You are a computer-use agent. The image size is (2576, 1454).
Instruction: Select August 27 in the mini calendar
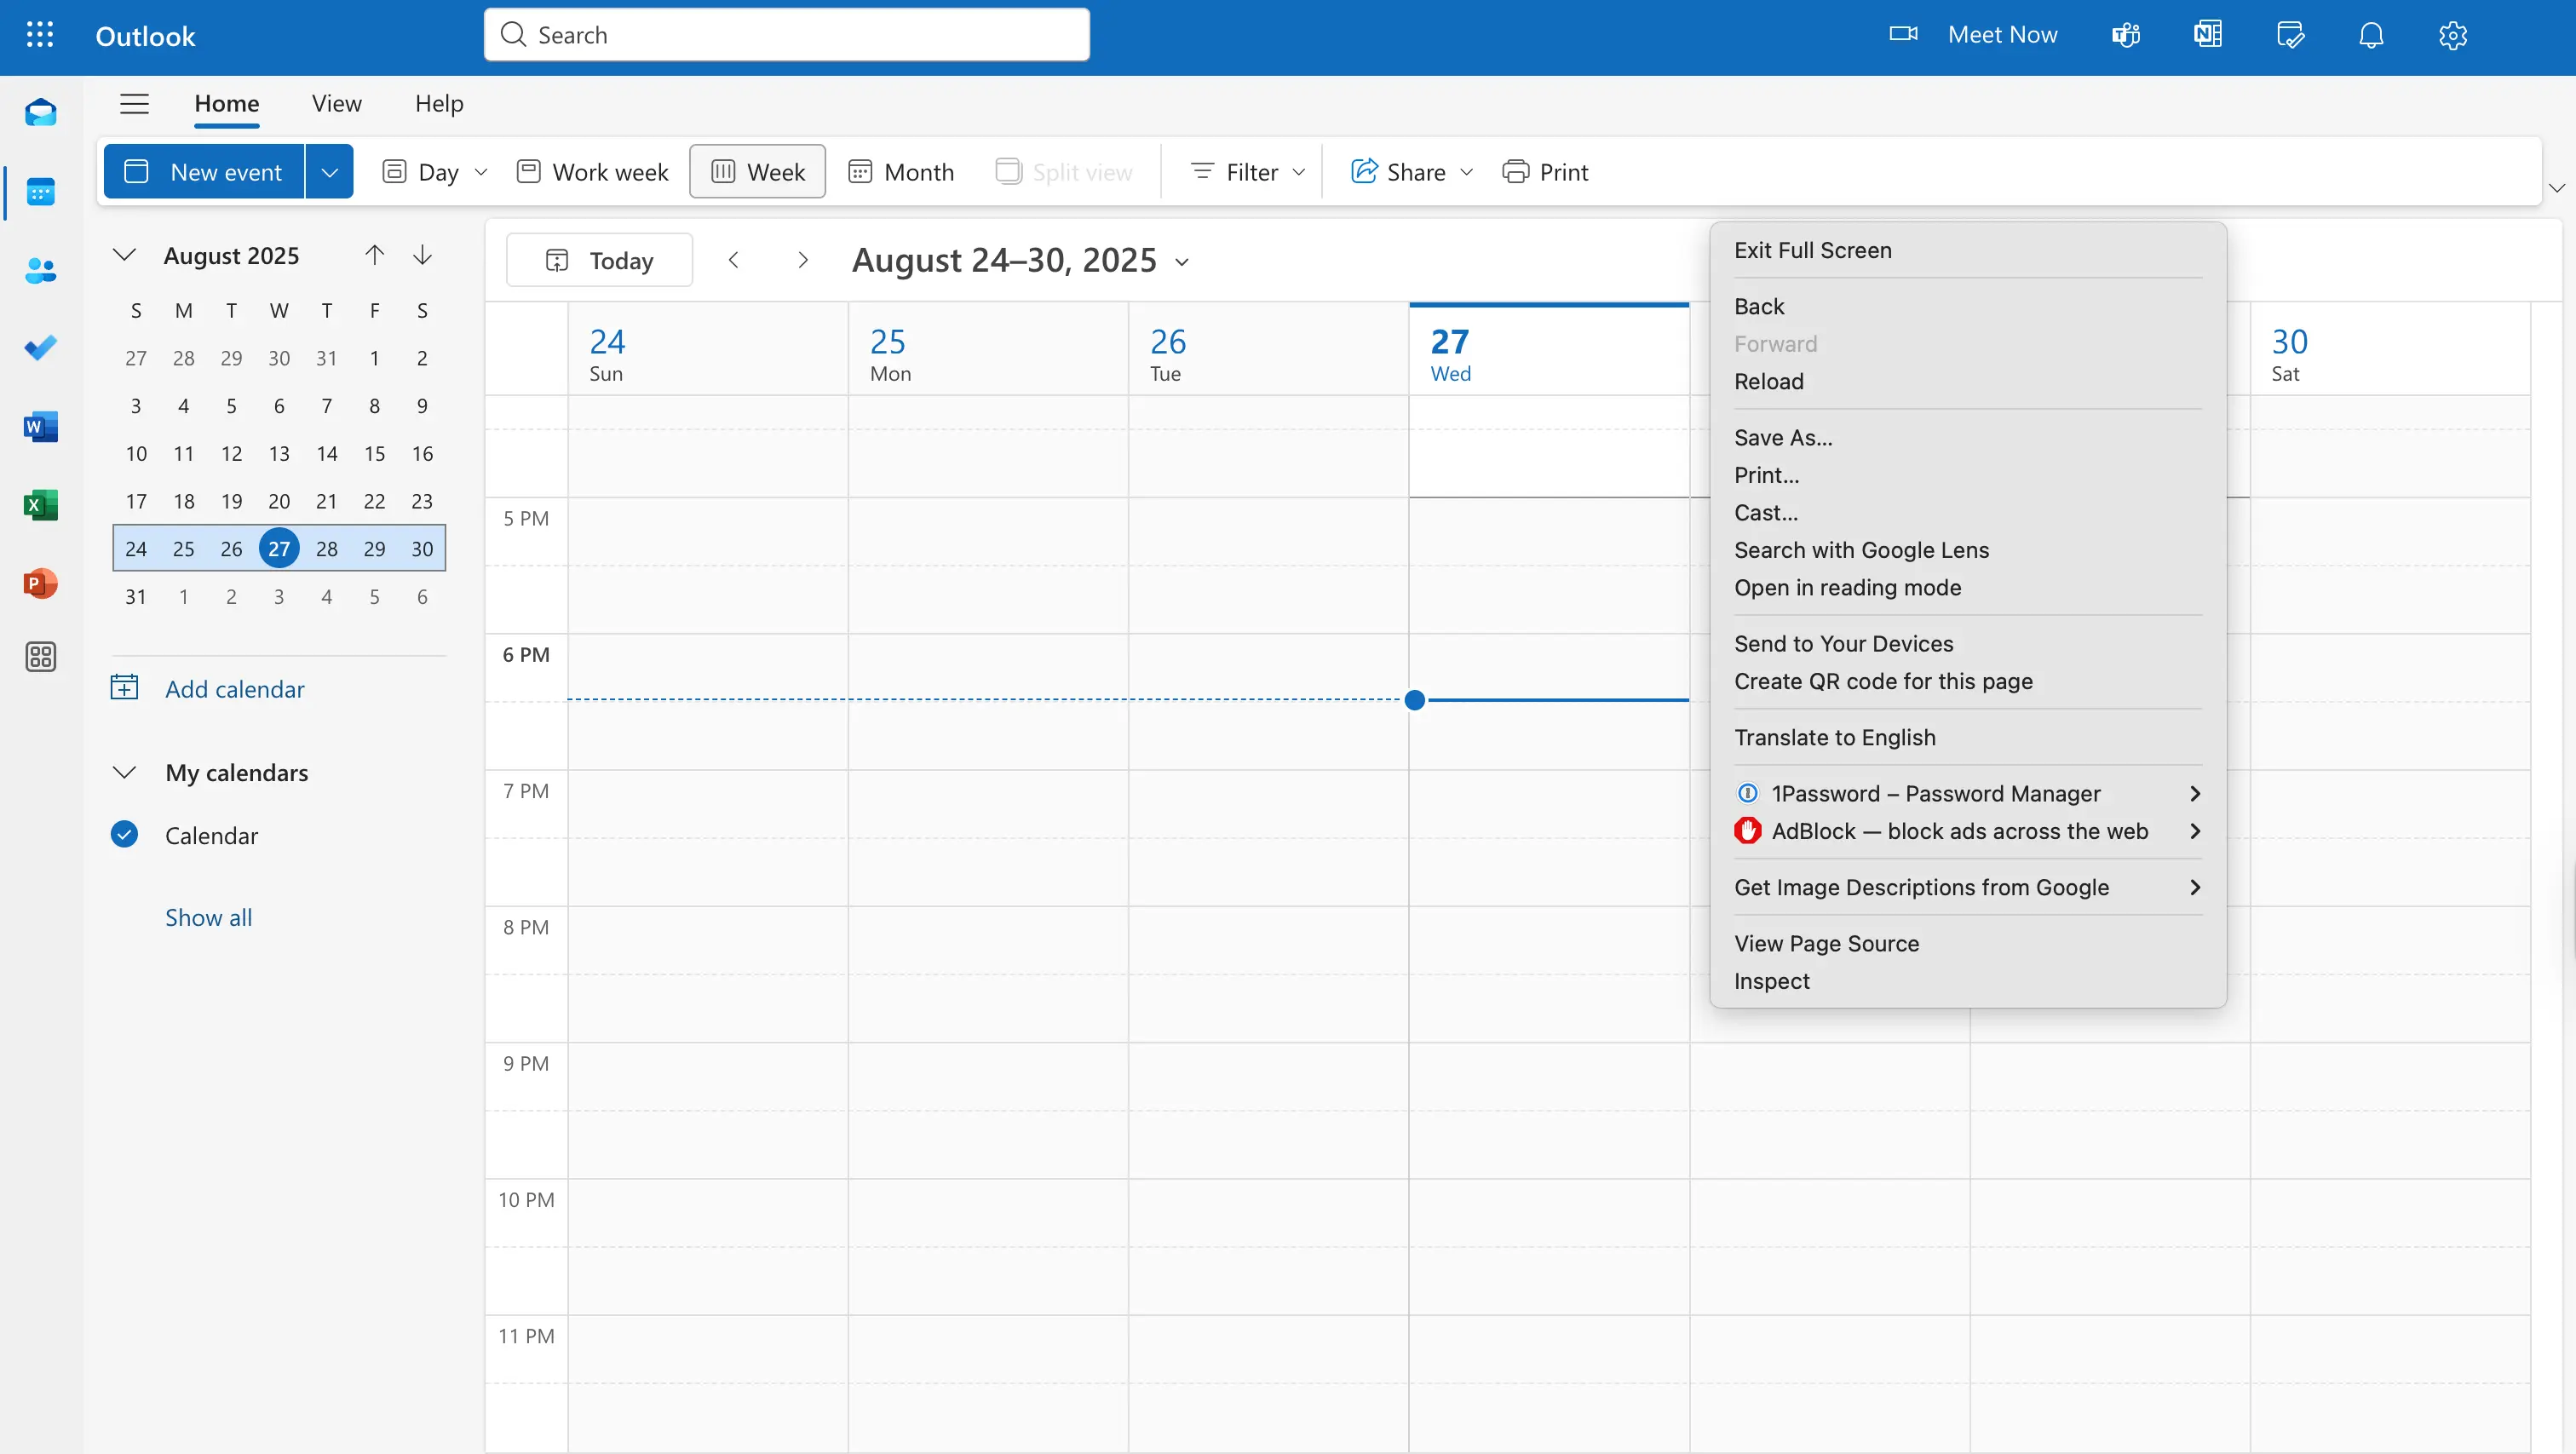point(279,548)
